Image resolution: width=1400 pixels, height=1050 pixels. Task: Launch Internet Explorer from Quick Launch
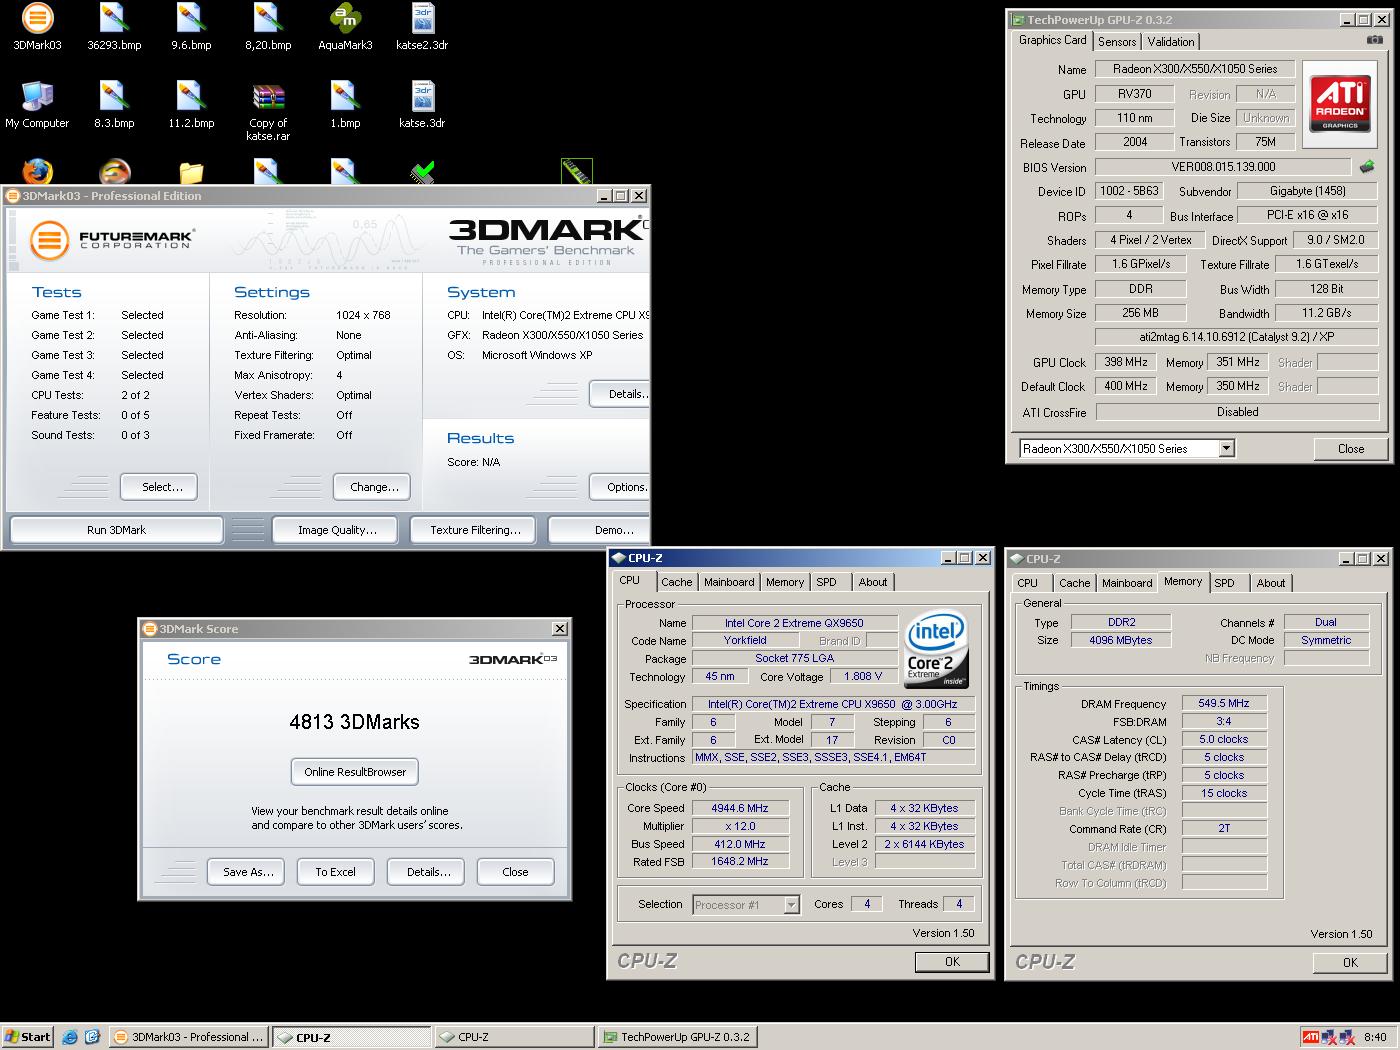[x=70, y=1037]
